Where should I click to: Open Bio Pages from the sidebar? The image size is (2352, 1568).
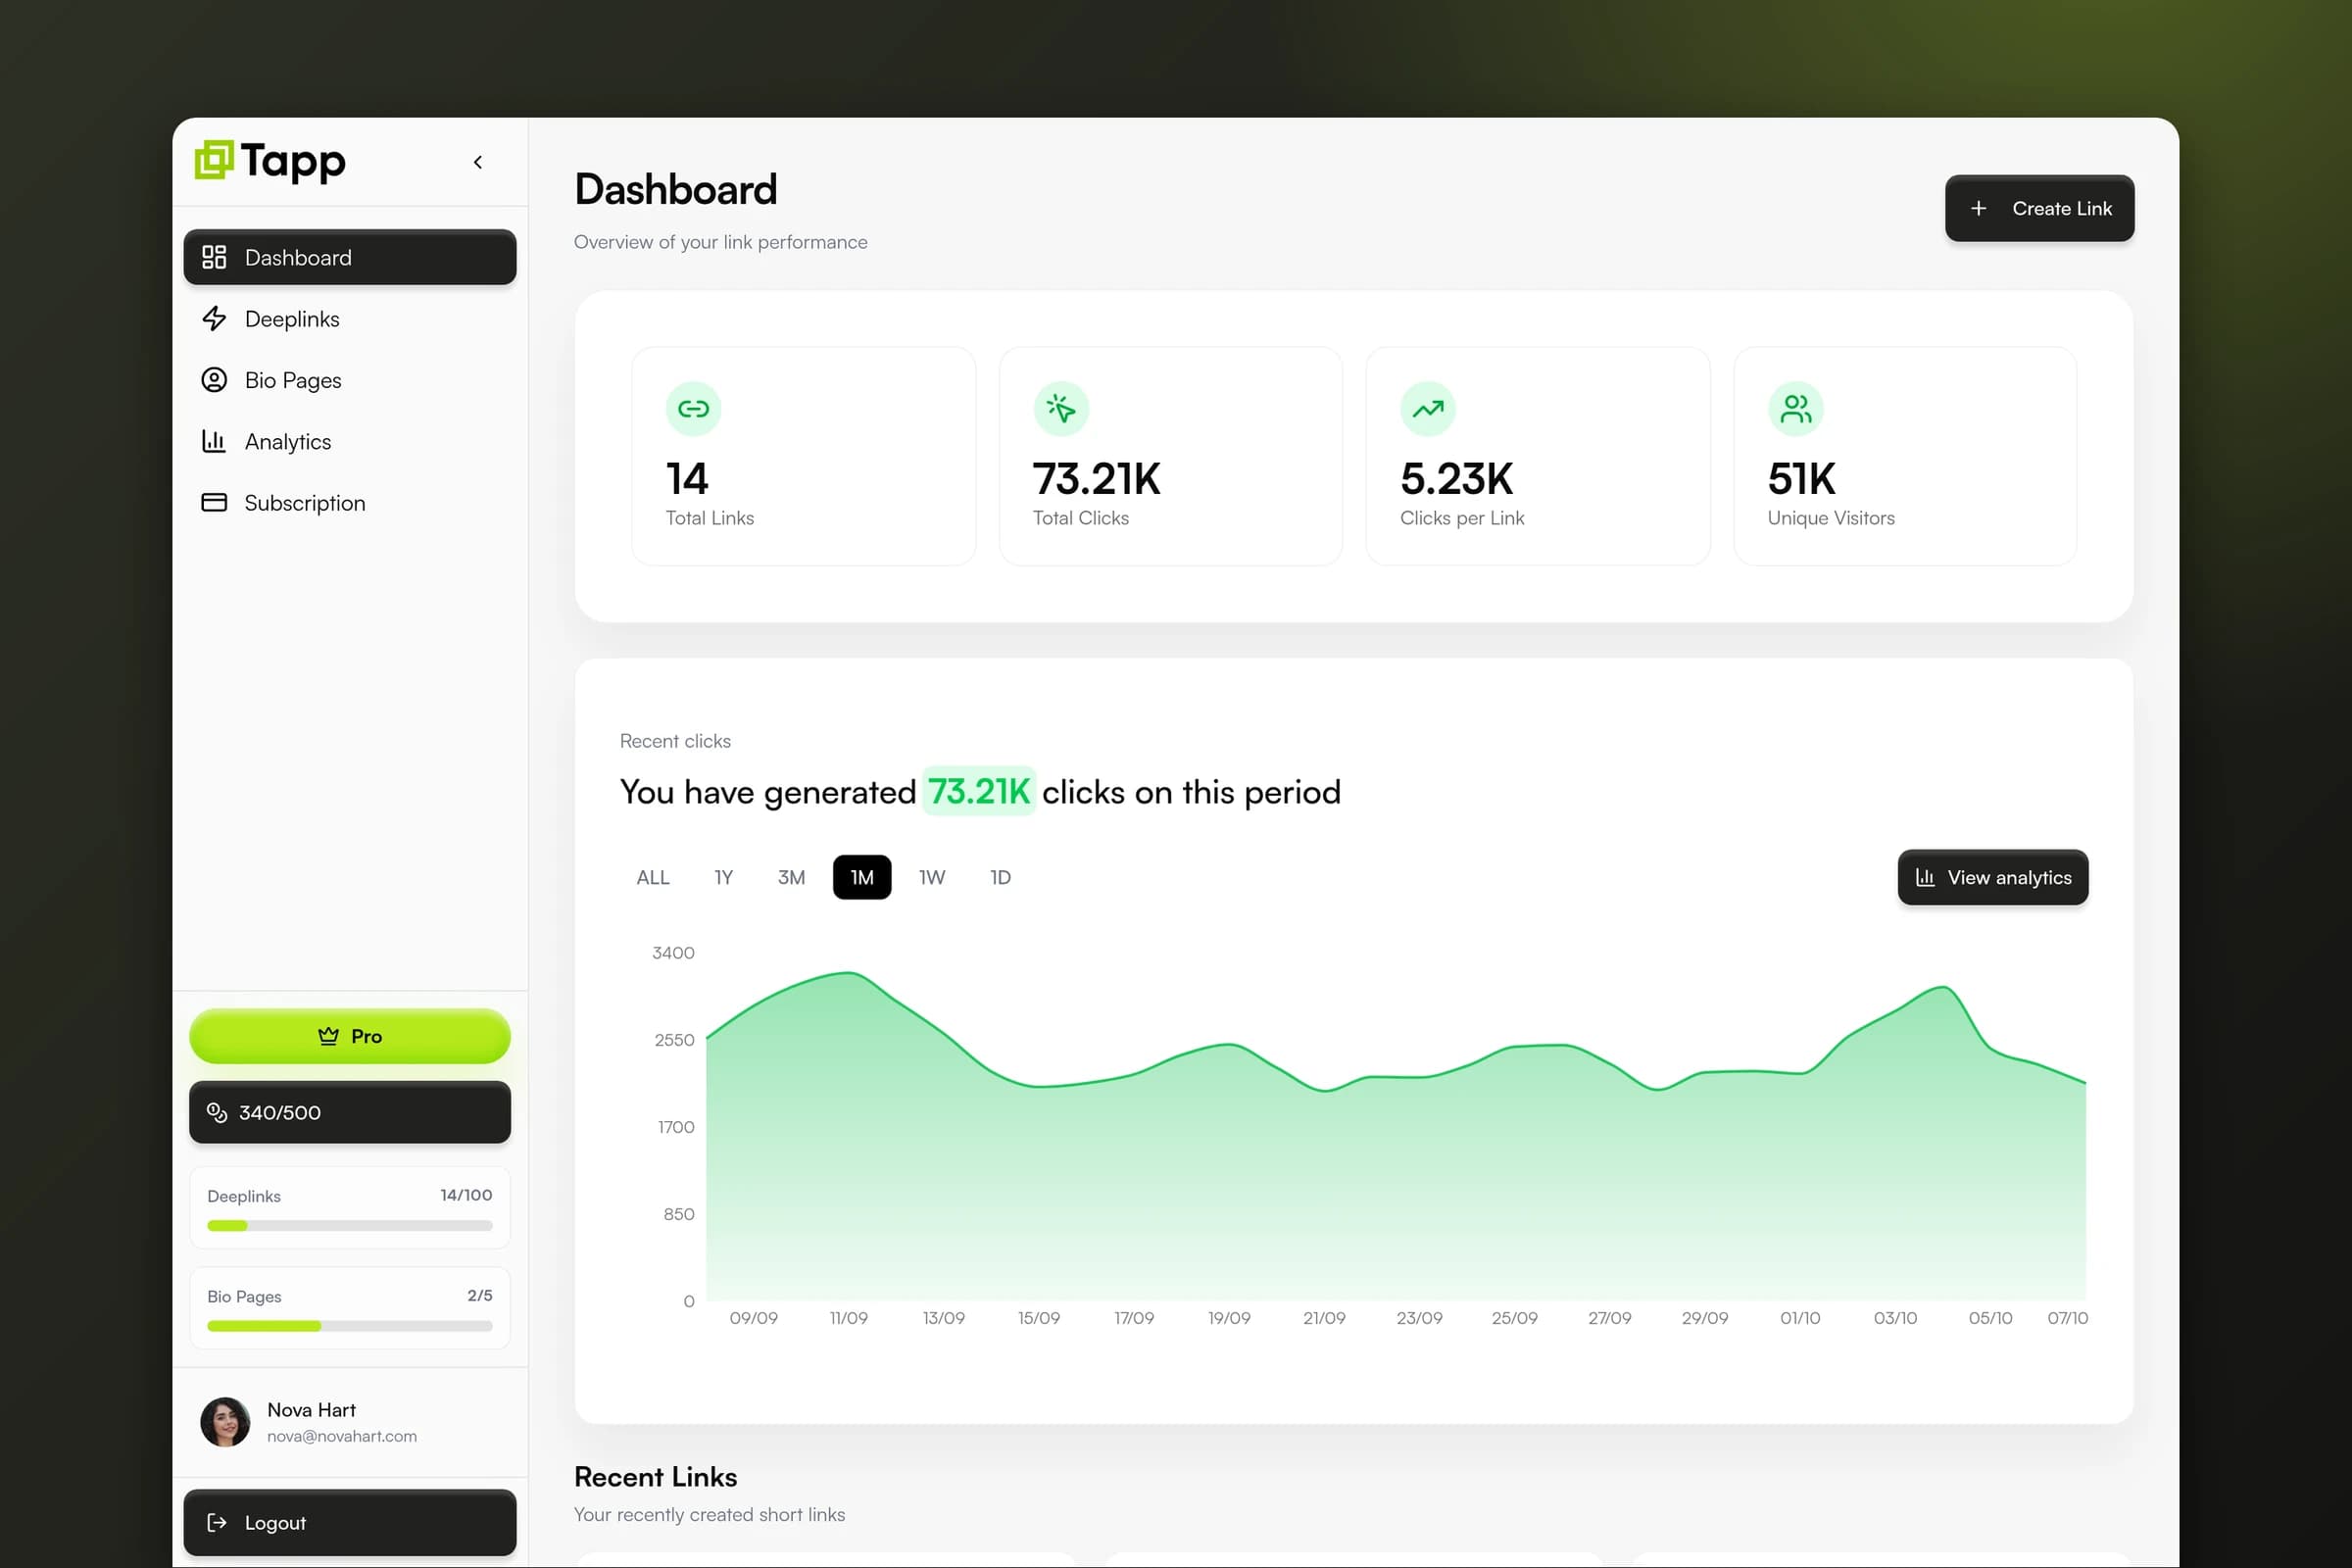(350, 380)
